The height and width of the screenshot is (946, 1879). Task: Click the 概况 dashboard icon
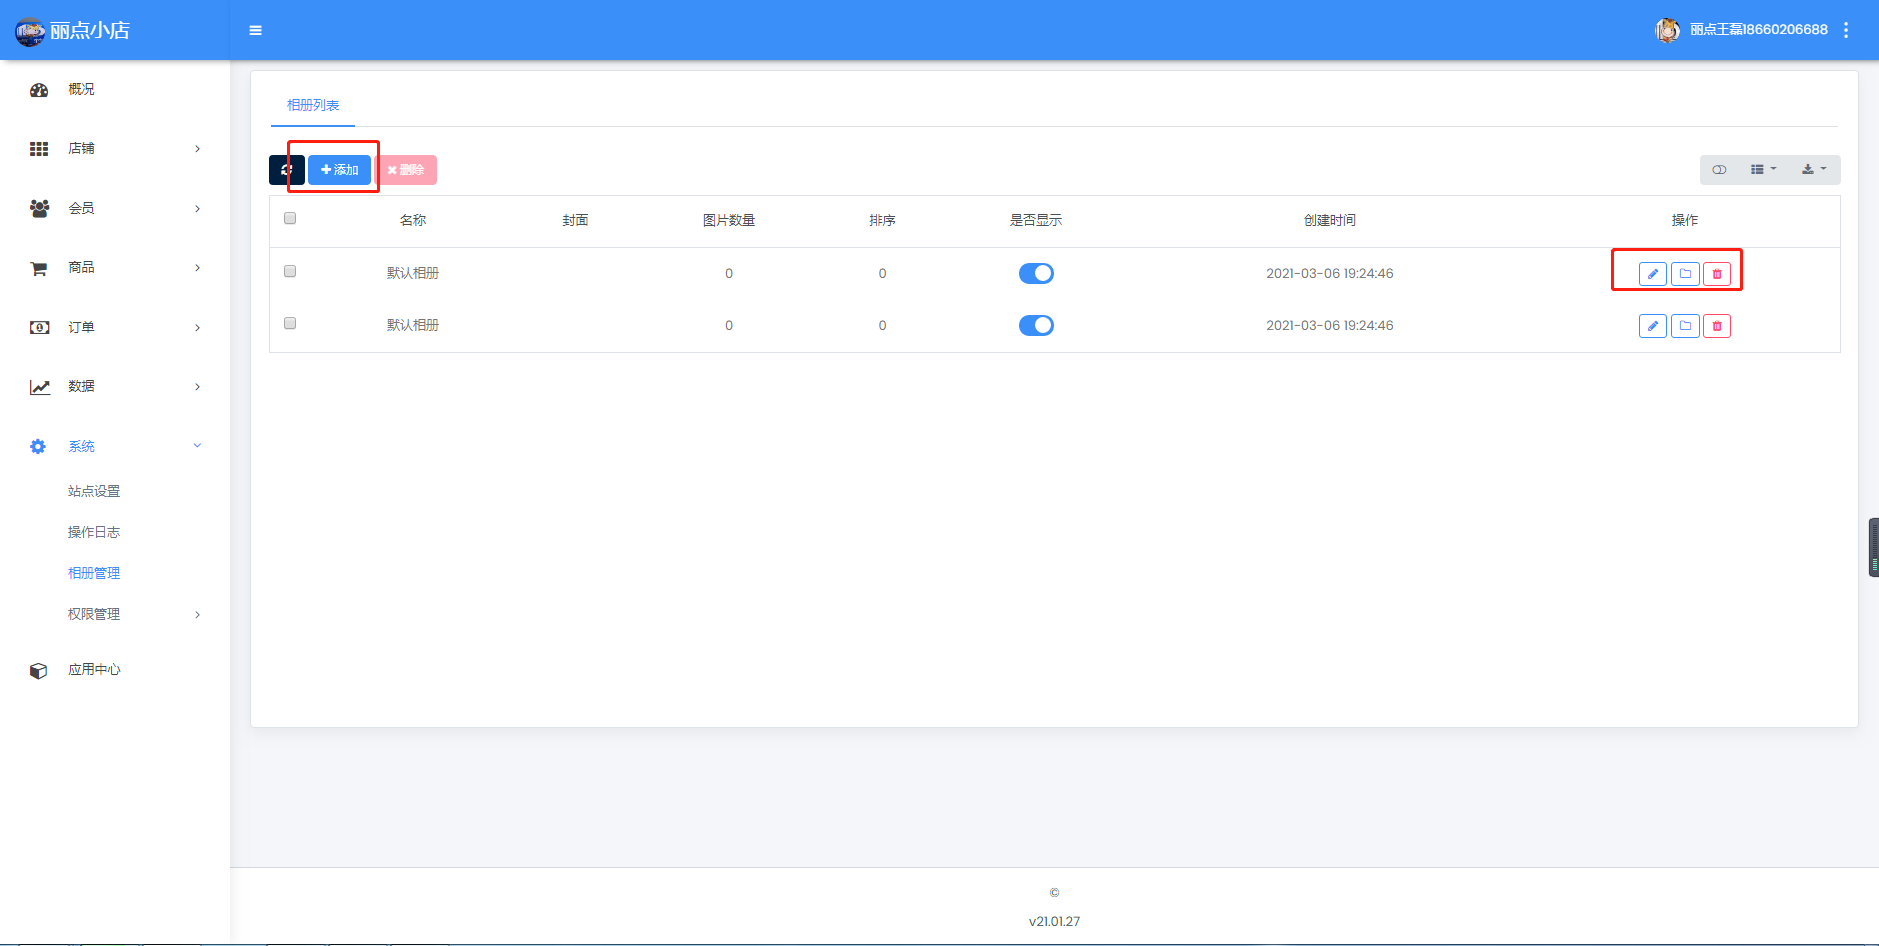pos(39,90)
